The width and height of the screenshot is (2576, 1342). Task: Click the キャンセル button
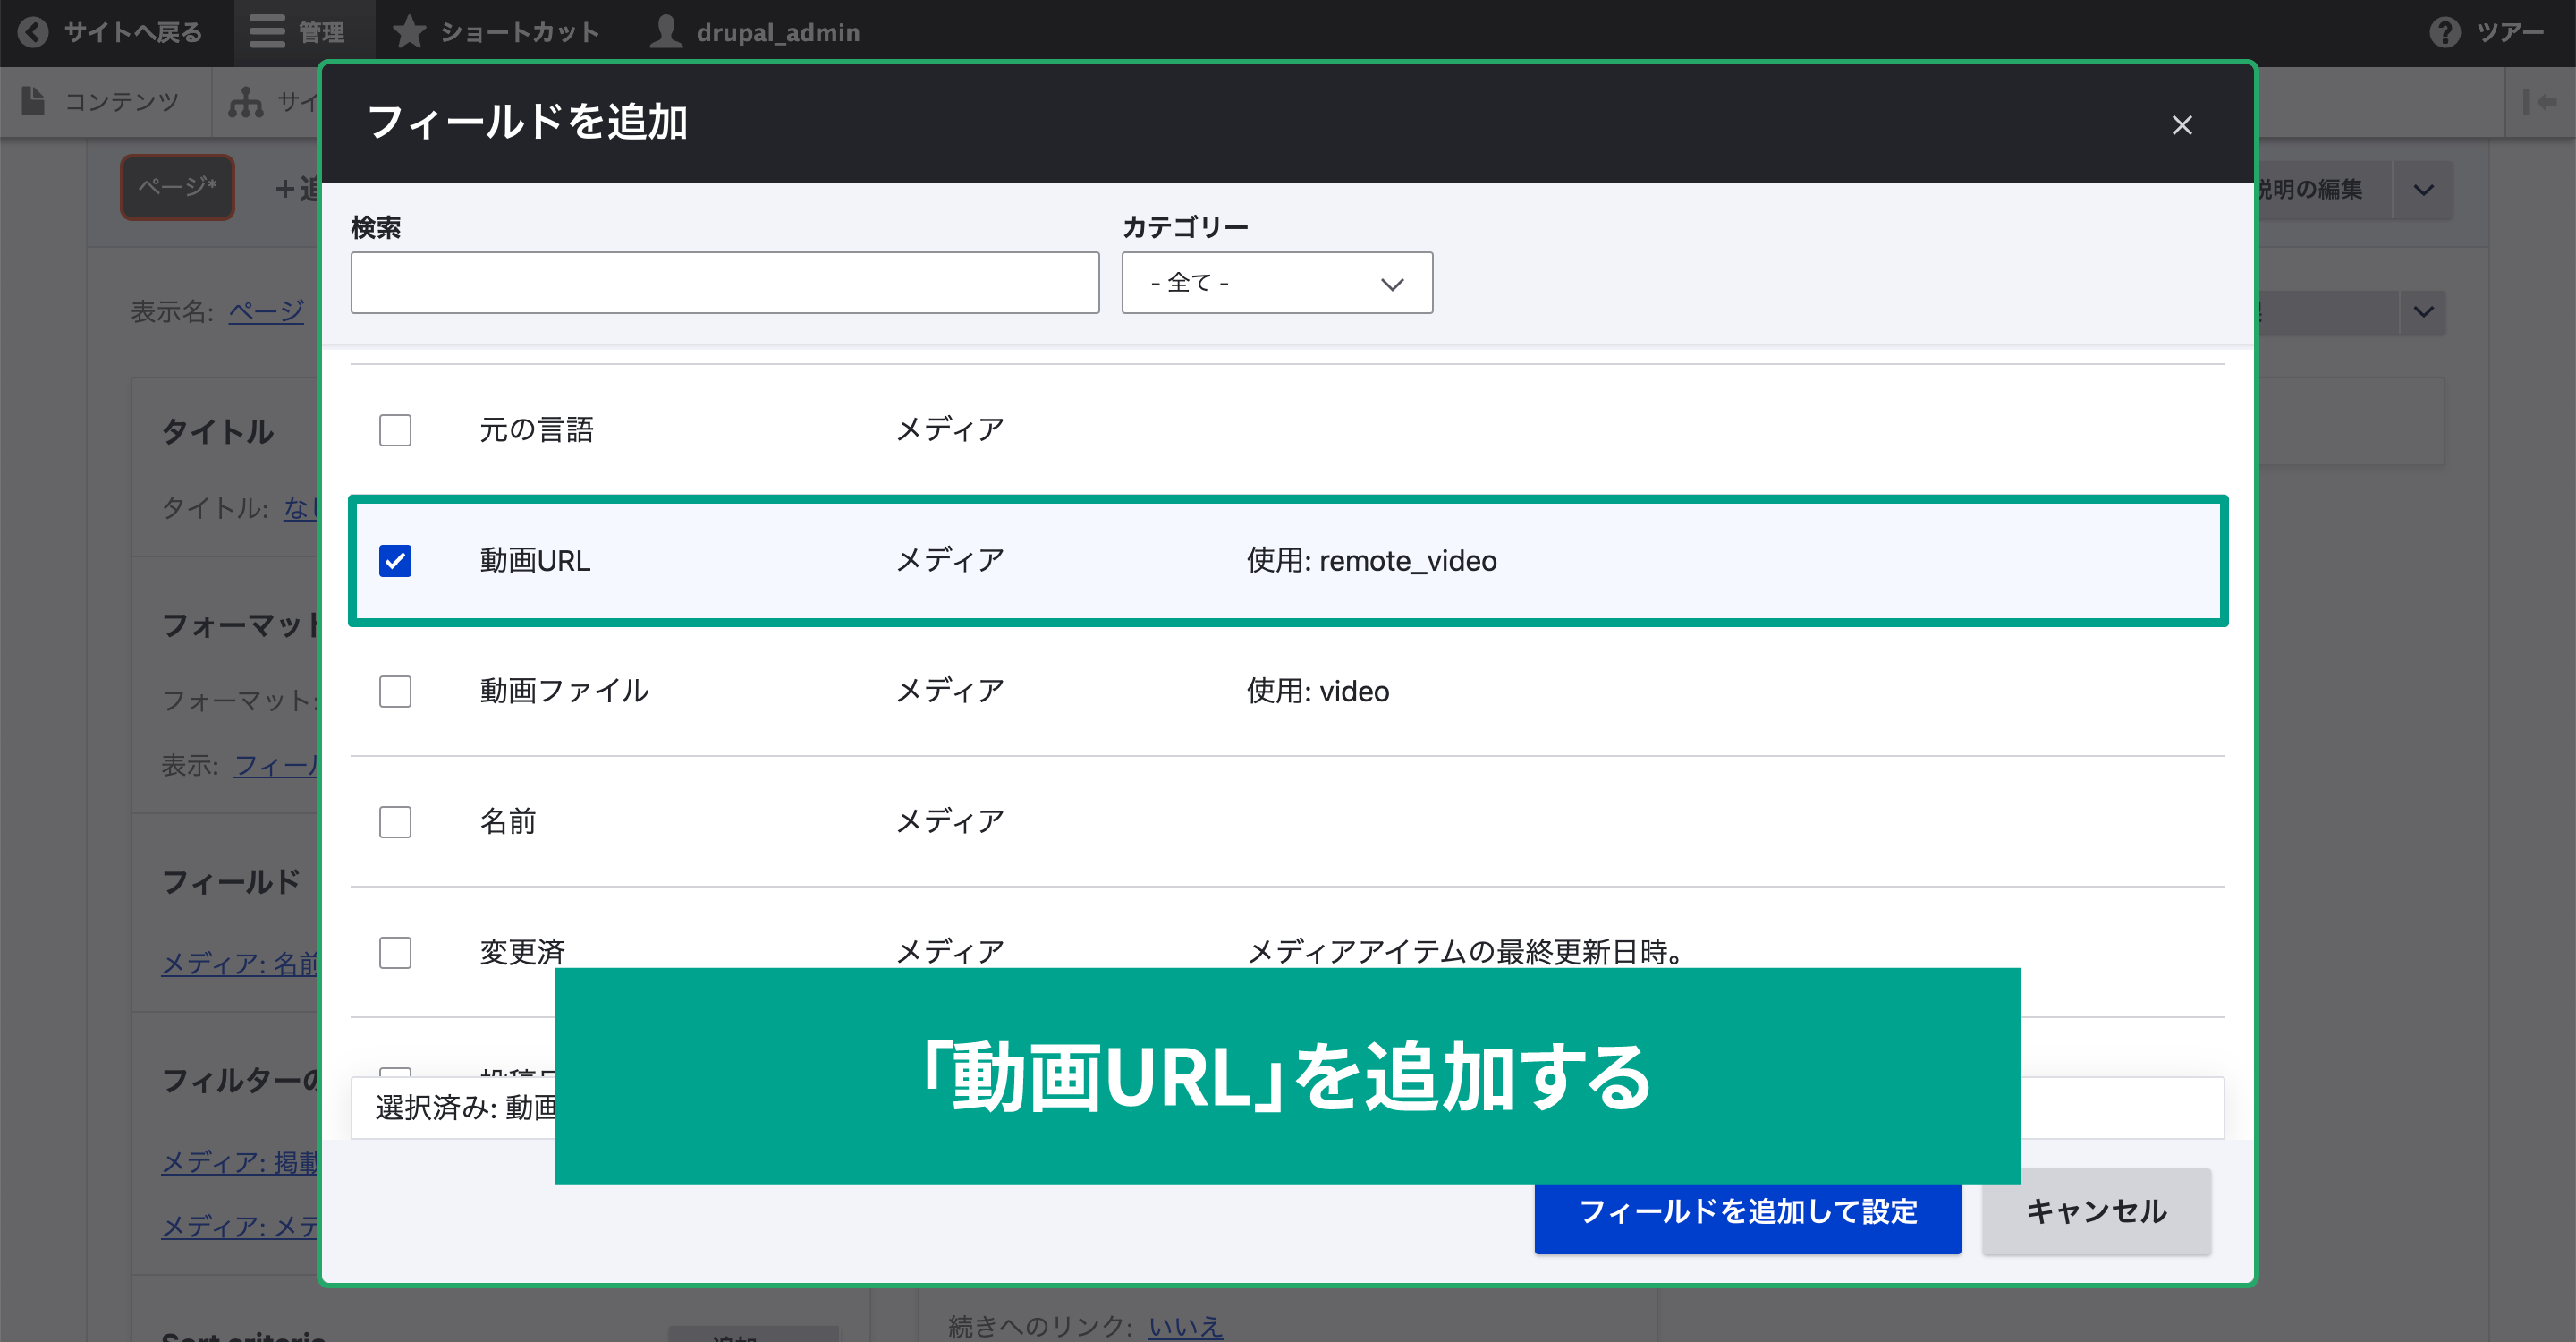2096,1212
